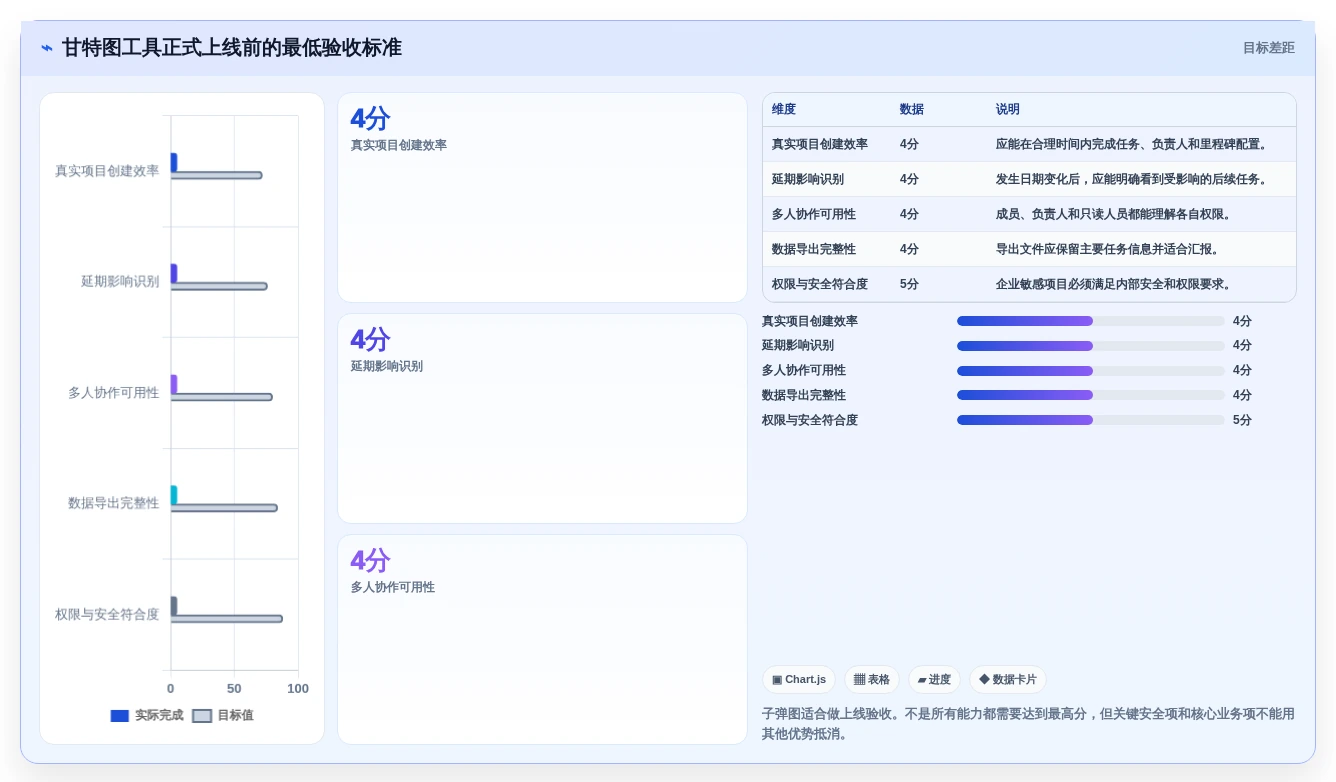The height and width of the screenshot is (782, 1336).
Task: Click the 5分 cell in the table
Action: click(909, 285)
